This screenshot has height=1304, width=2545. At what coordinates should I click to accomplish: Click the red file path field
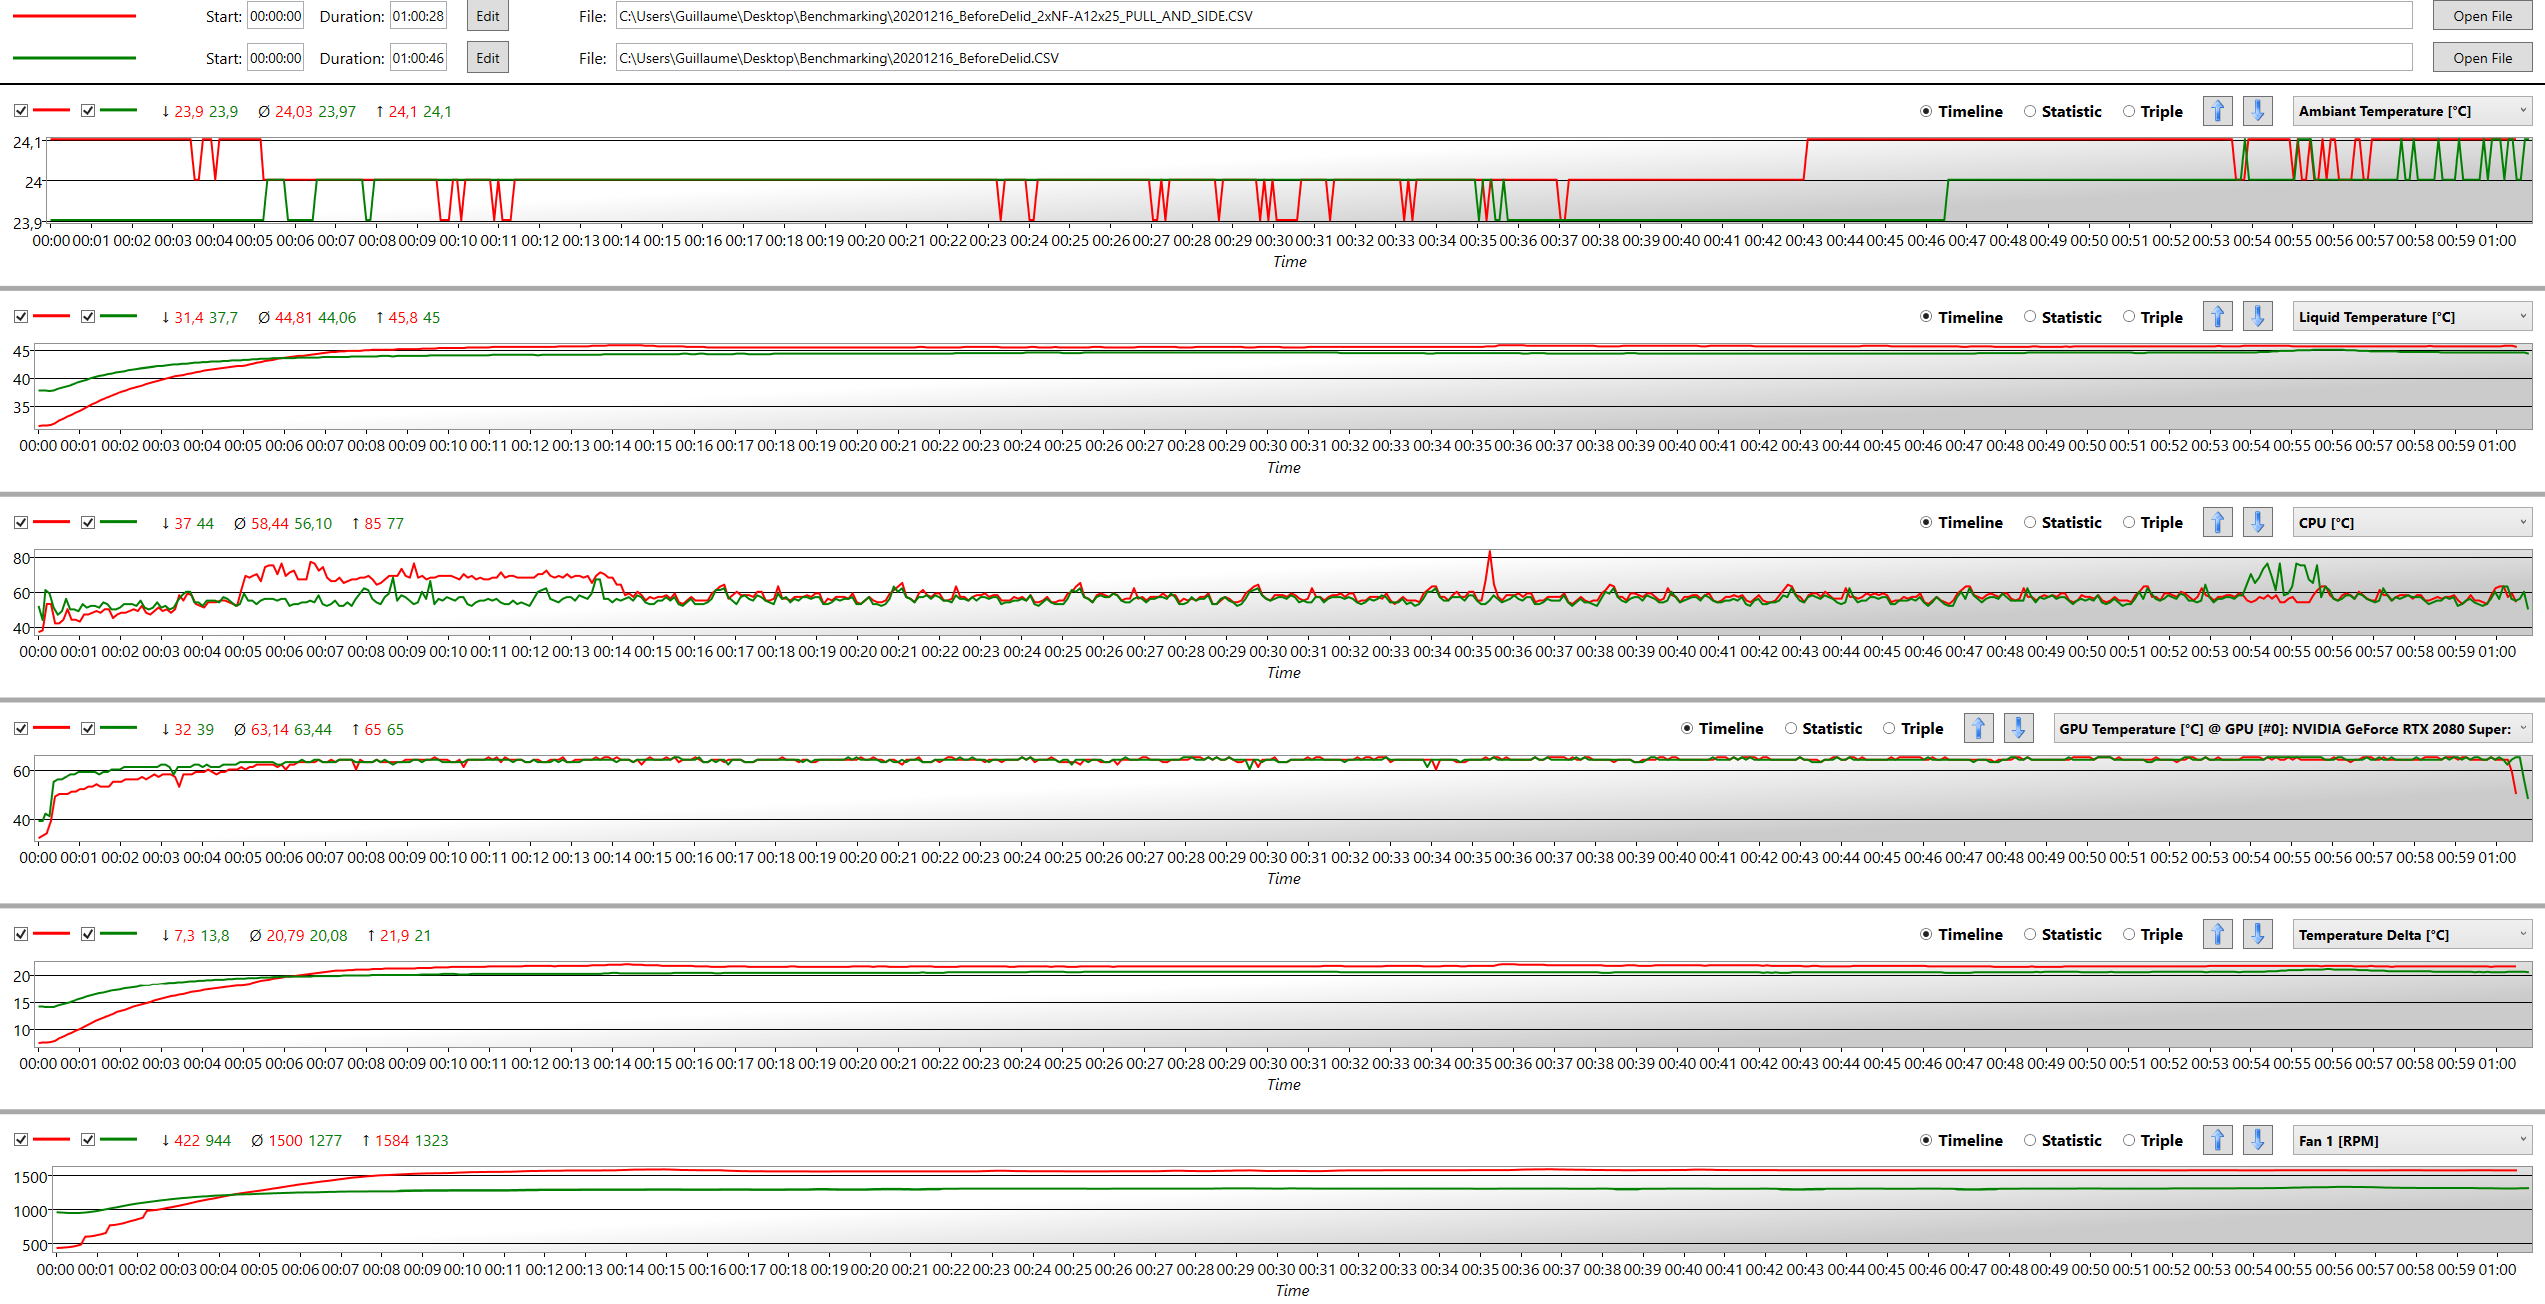tap(1513, 16)
